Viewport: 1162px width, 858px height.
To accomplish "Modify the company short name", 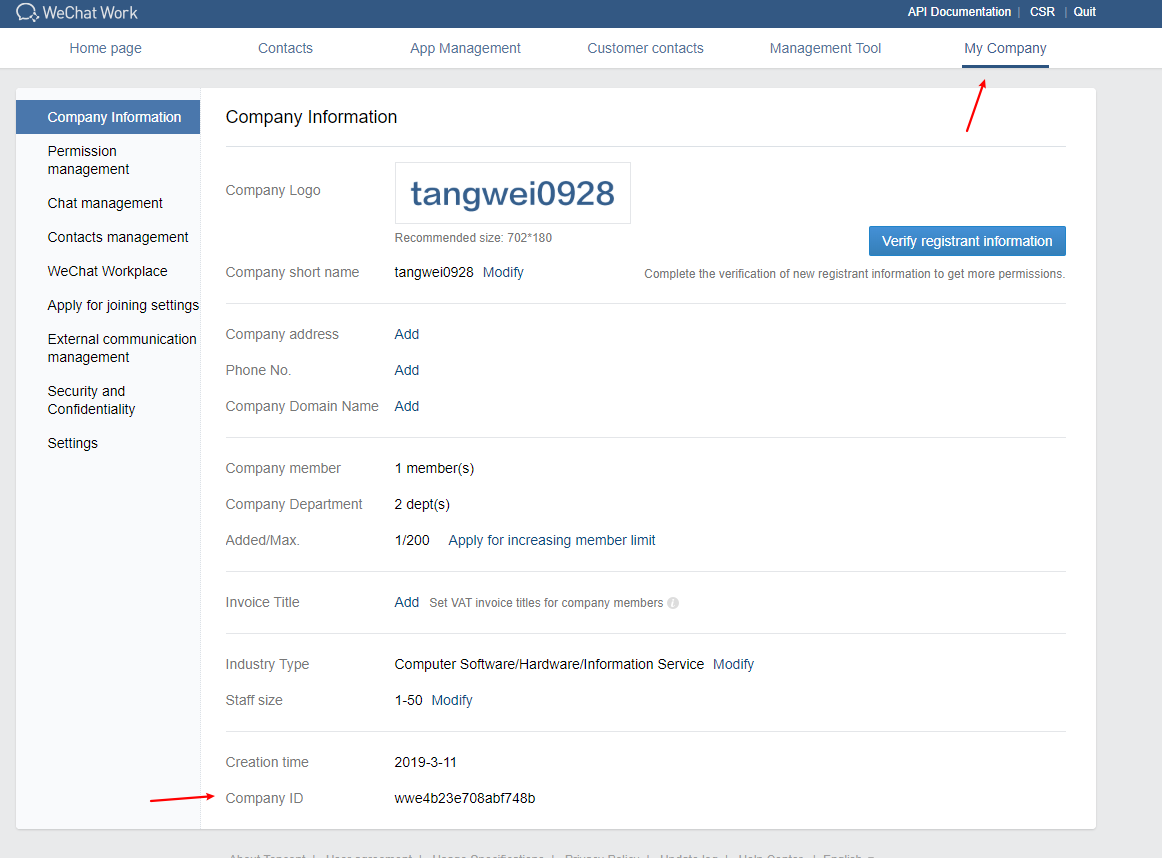I will coord(503,272).
